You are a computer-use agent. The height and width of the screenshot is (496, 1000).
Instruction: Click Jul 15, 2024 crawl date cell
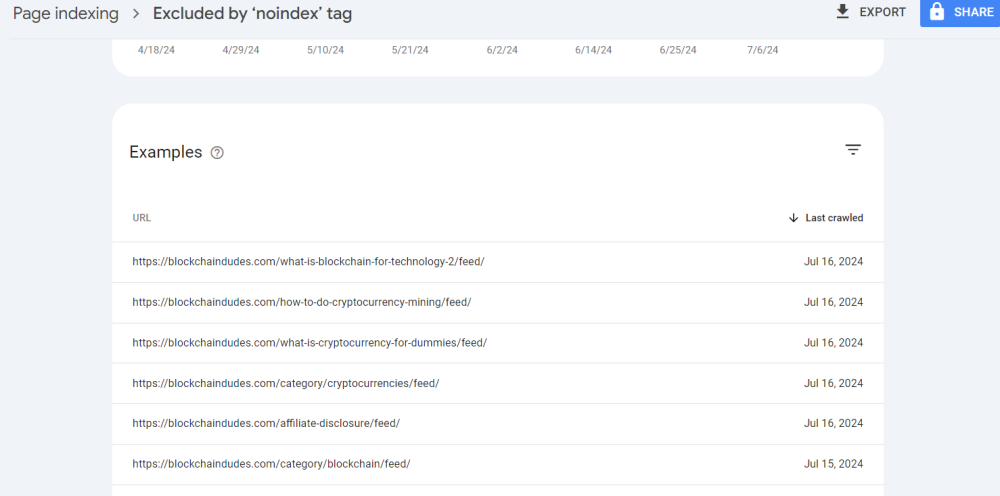pyautogui.click(x=833, y=464)
